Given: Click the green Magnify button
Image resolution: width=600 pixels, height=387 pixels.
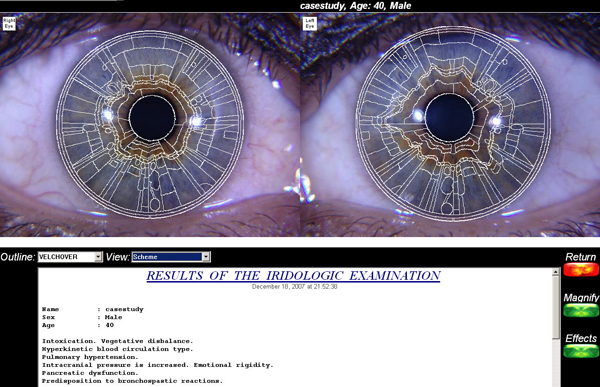Looking at the screenshot, I should point(580,310).
